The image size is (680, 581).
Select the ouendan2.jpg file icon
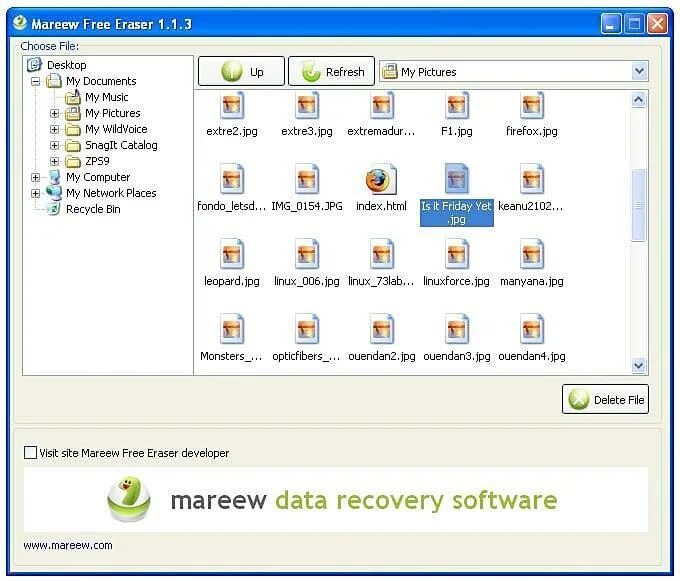382,329
